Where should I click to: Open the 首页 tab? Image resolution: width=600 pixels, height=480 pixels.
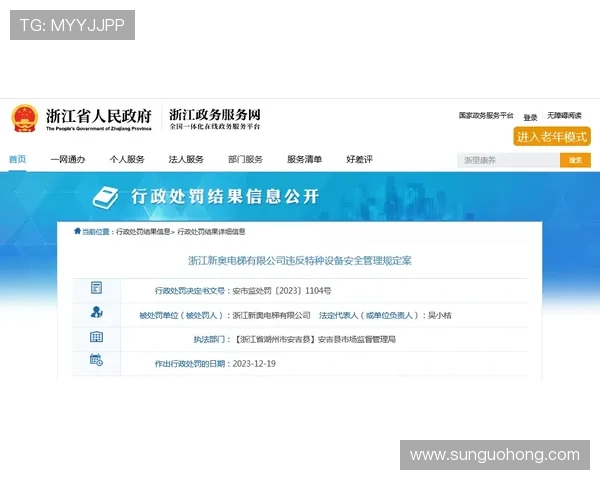(17, 159)
